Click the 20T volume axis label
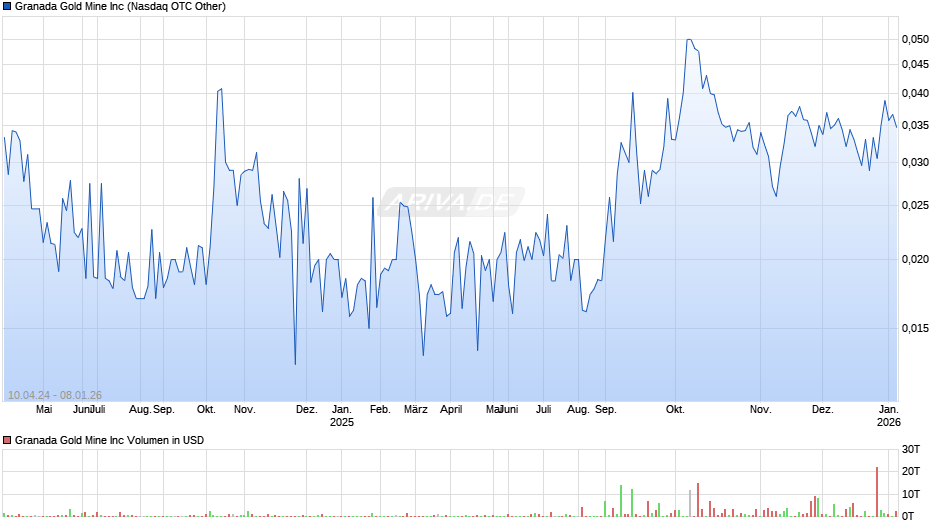The height and width of the screenshot is (526, 940). coord(911,472)
